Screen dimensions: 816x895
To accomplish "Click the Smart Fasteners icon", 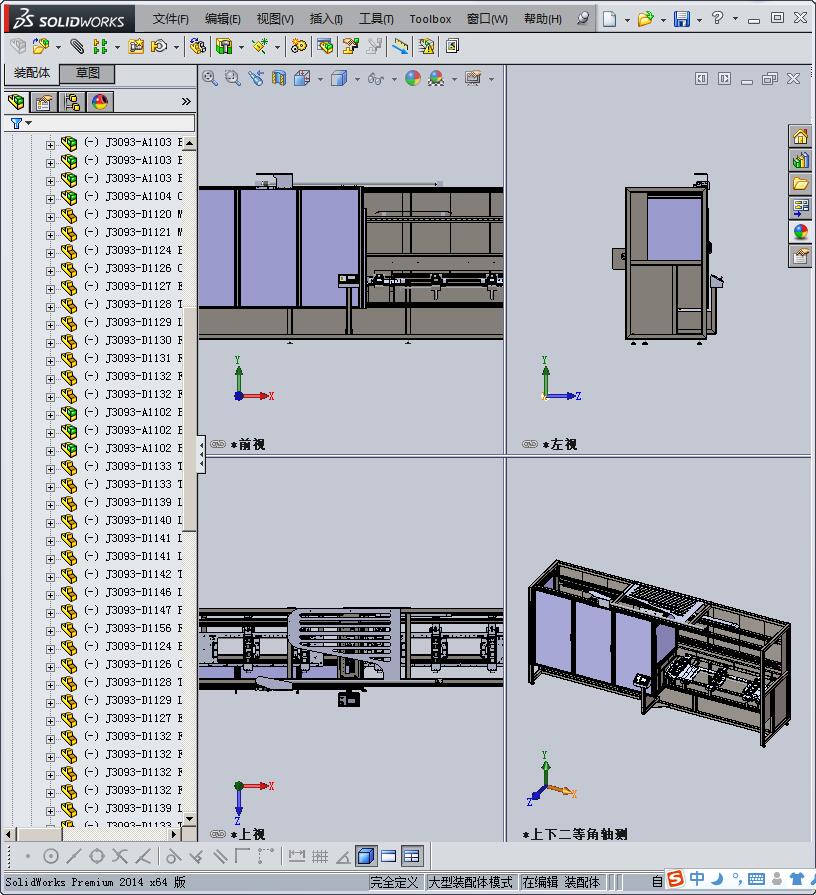I will [x=136, y=46].
